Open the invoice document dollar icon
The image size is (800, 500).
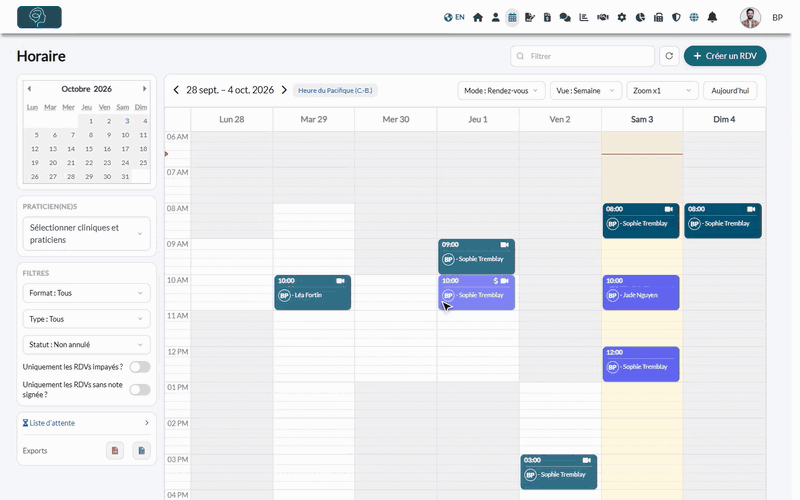547,17
